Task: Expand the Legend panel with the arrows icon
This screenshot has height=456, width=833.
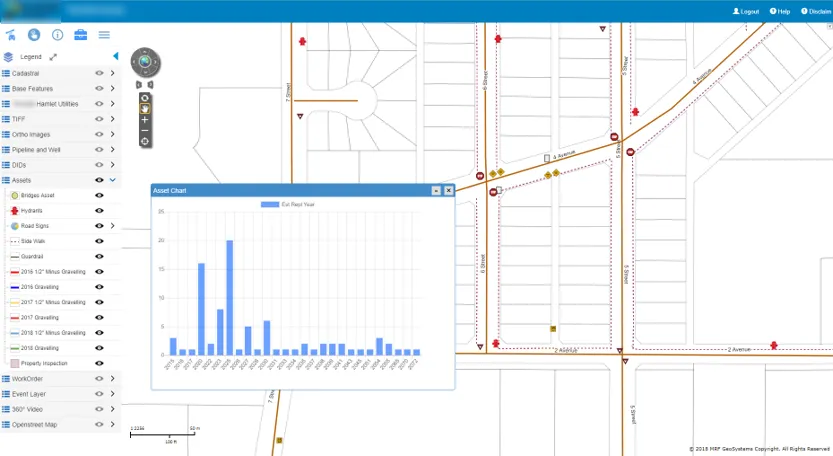Action: click(53, 57)
